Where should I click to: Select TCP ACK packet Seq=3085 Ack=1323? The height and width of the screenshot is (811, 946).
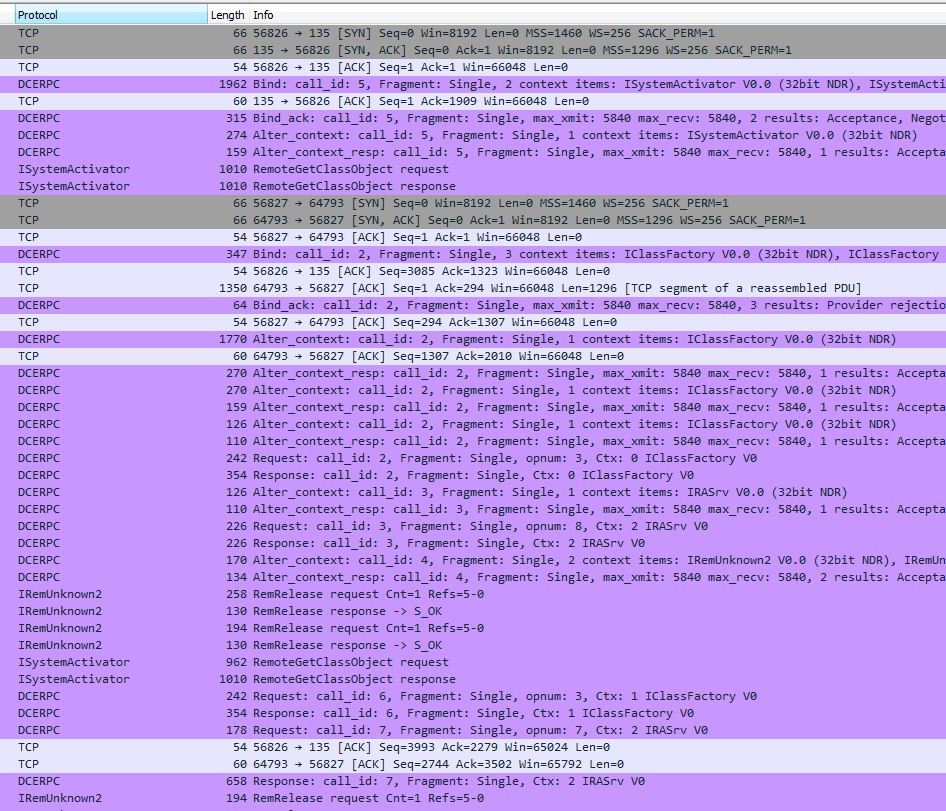tap(473, 271)
